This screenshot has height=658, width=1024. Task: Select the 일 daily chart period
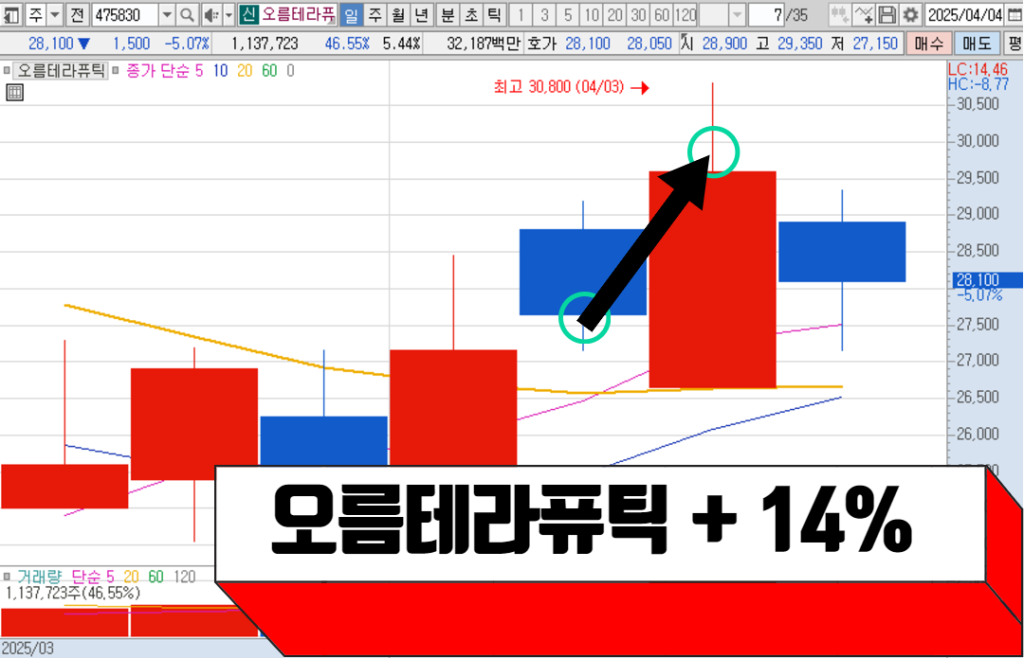351,14
